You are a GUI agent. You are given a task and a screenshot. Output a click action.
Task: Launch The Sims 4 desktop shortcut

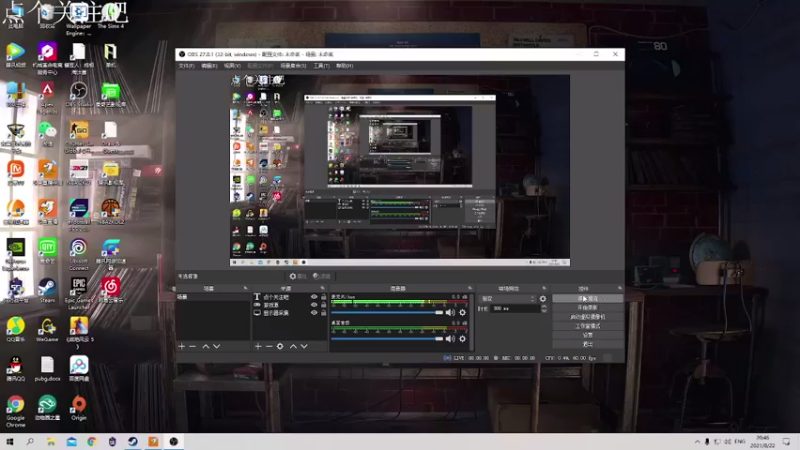111,16
